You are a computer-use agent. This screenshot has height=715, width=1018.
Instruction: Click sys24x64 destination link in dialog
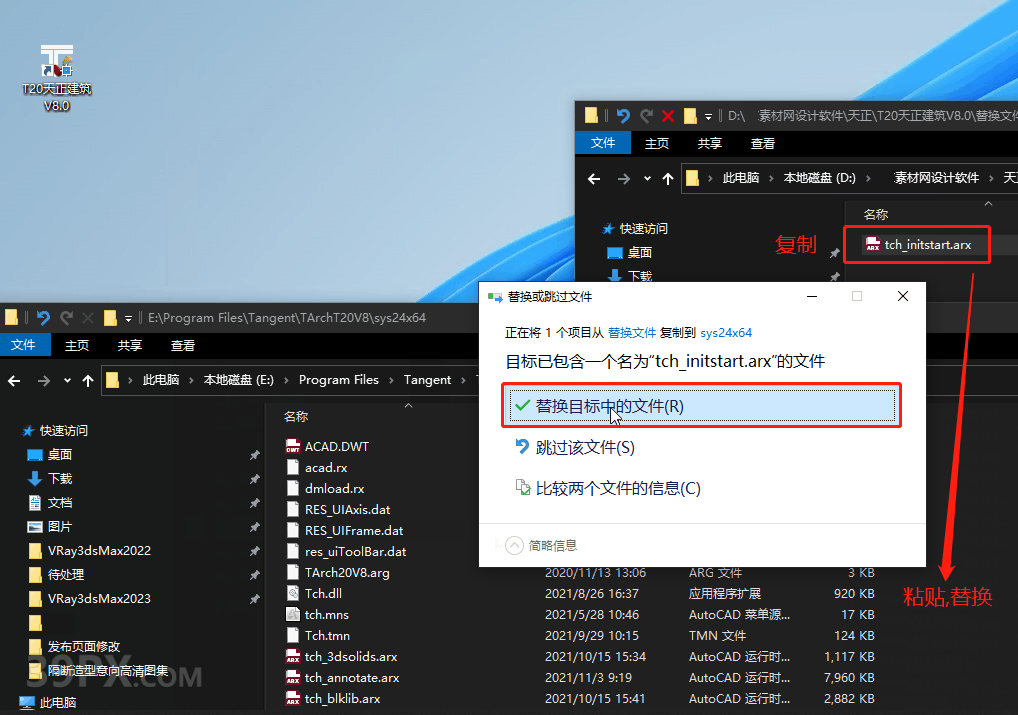(x=726, y=332)
